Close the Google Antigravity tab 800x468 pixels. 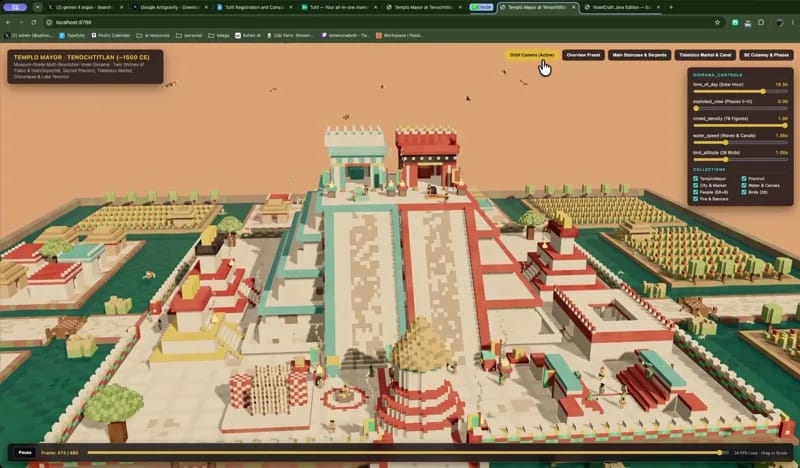coord(207,7)
